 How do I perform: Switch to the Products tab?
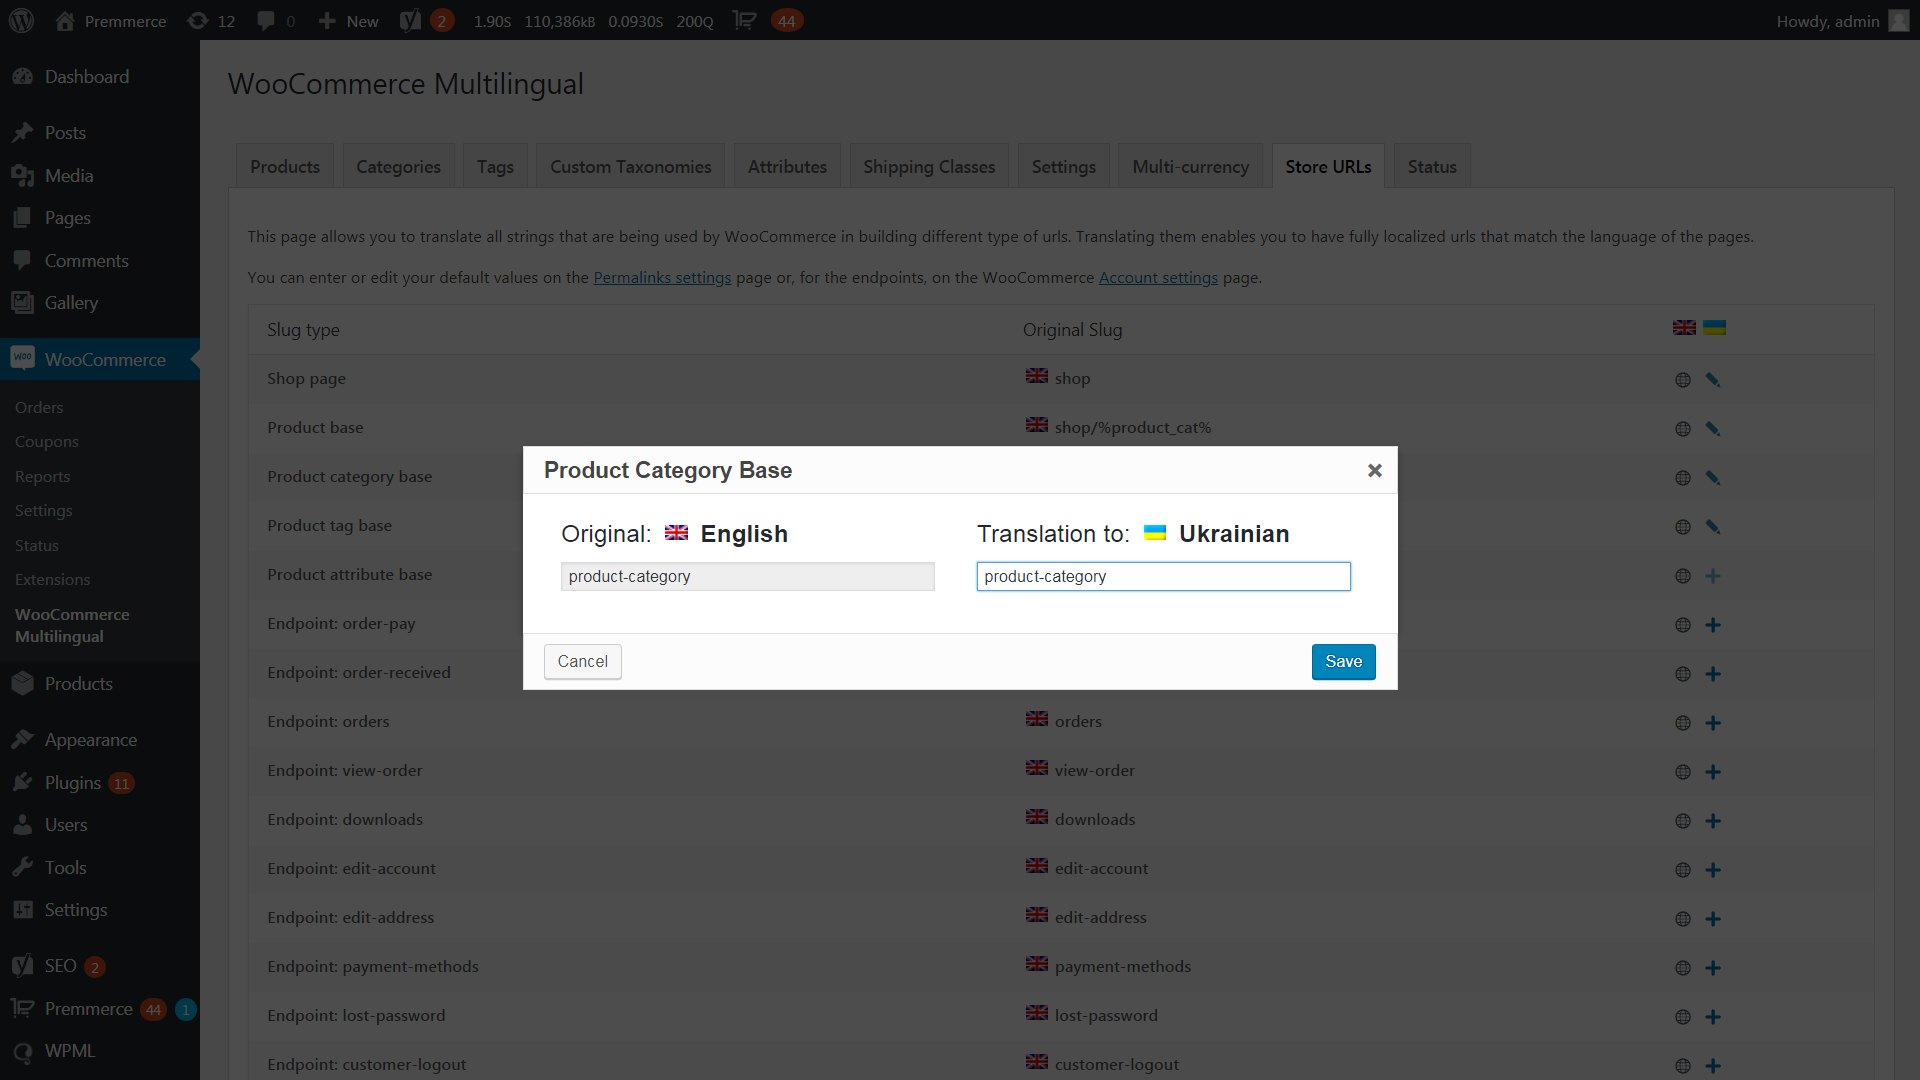coord(285,167)
